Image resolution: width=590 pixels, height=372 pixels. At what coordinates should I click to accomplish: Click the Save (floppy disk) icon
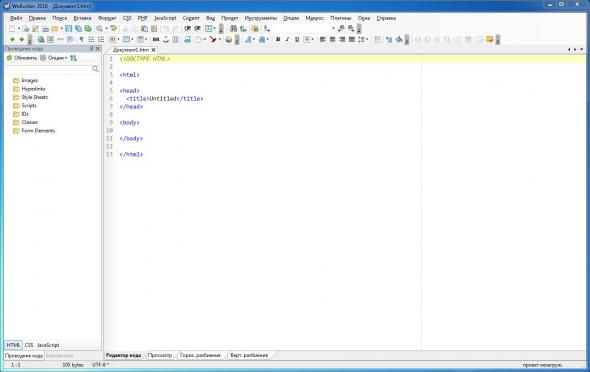point(68,29)
